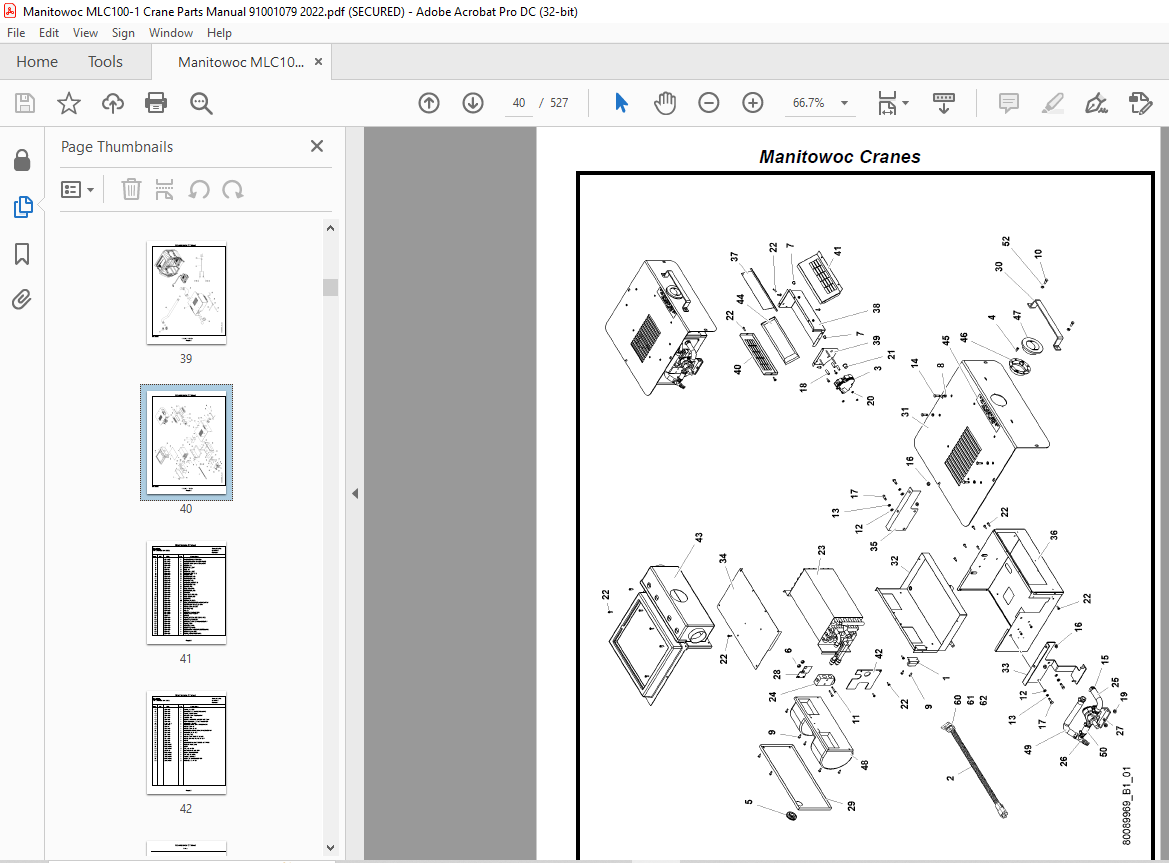Close the Page Thumbnails panel
Screen dimensions: 1169x863
tap(317, 146)
